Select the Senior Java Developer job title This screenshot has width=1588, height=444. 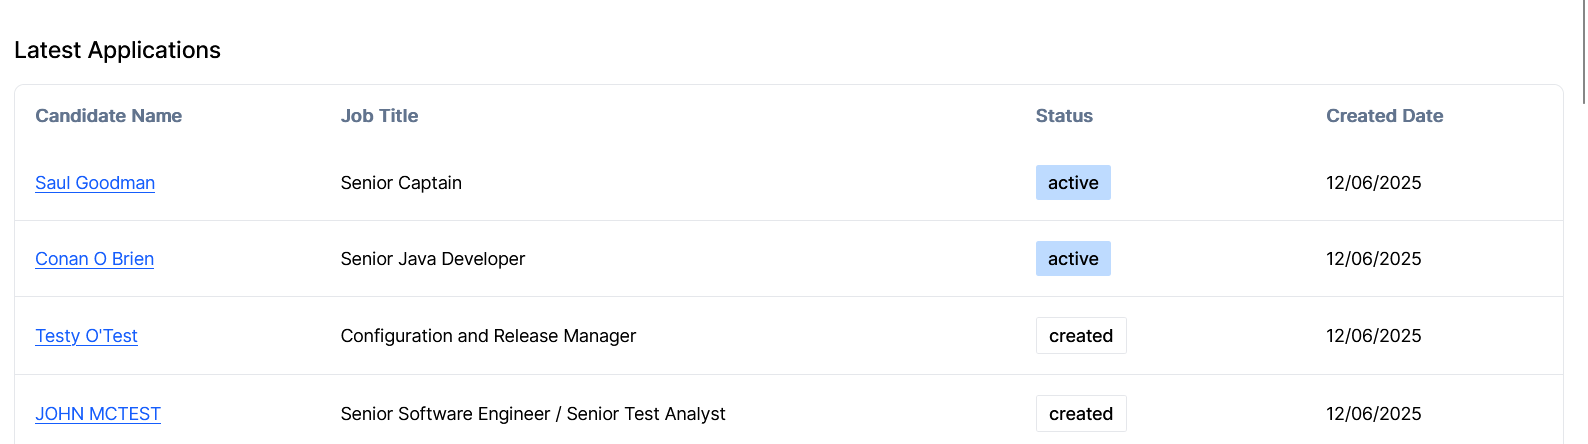pos(432,259)
